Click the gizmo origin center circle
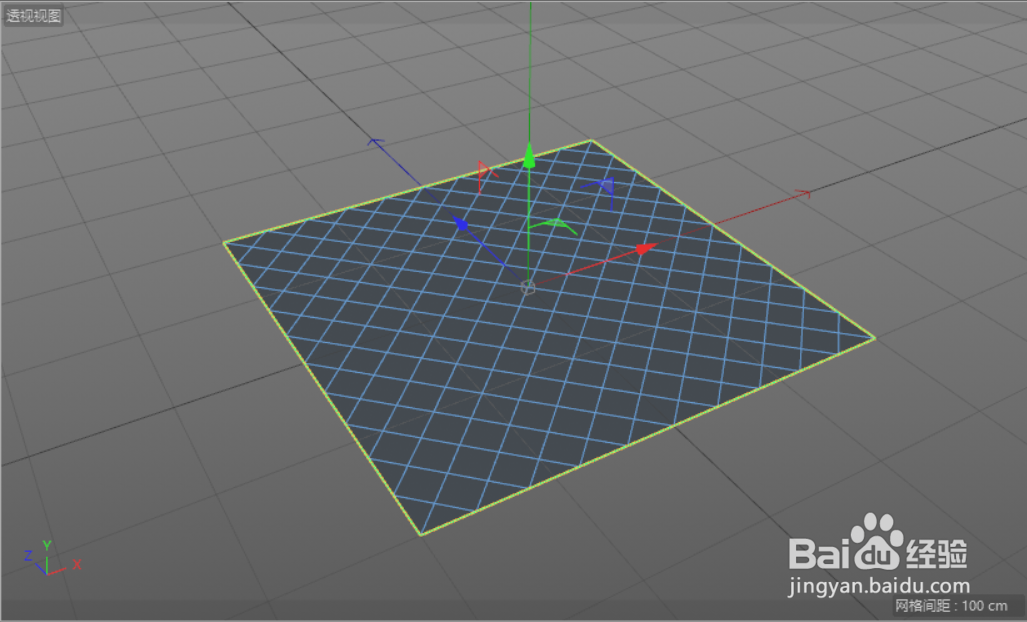 (x=528, y=287)
